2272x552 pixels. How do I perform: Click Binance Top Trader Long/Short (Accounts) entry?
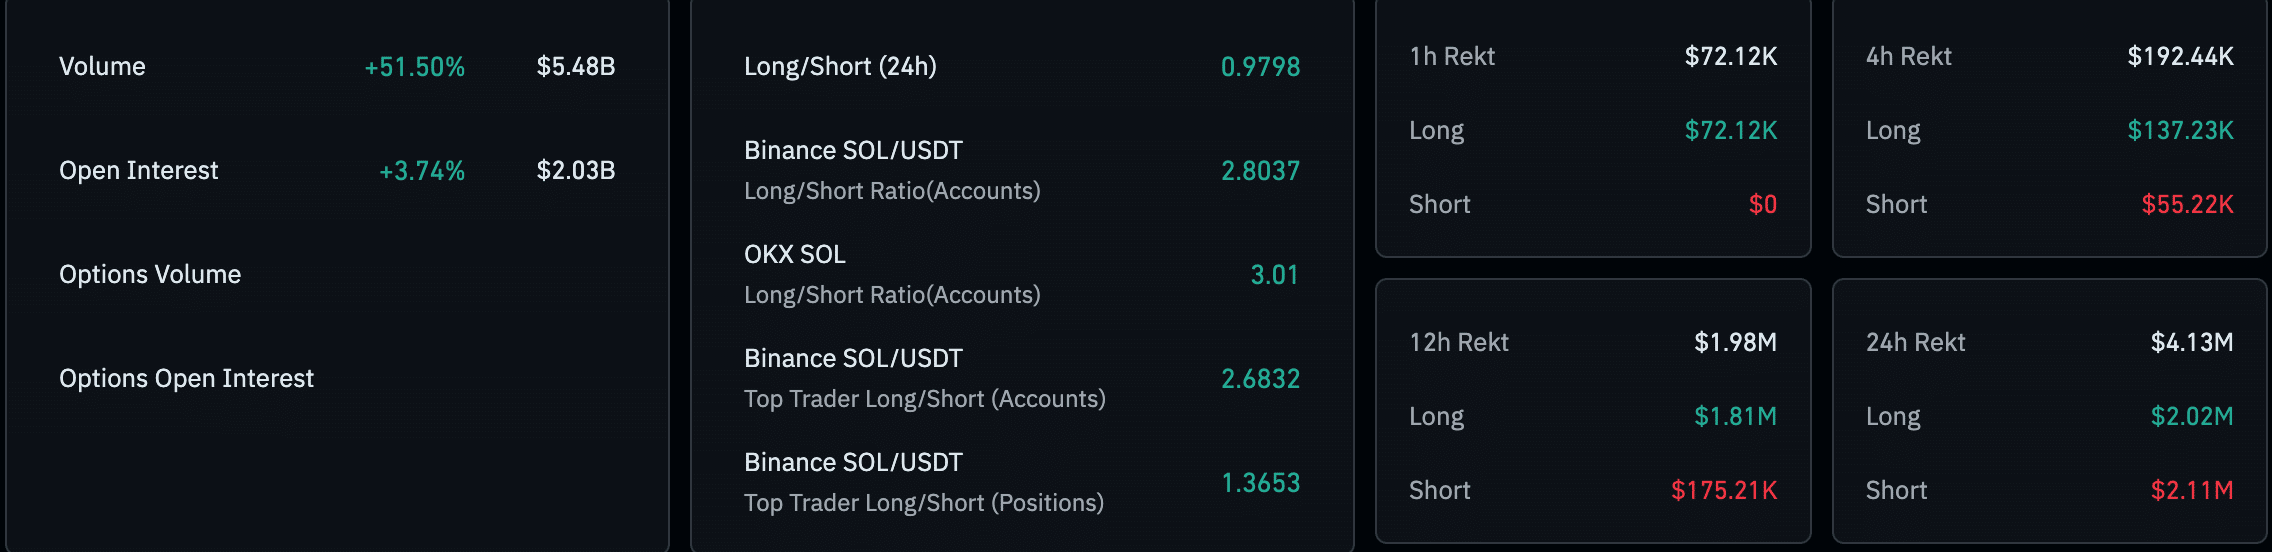point(1022,378)
